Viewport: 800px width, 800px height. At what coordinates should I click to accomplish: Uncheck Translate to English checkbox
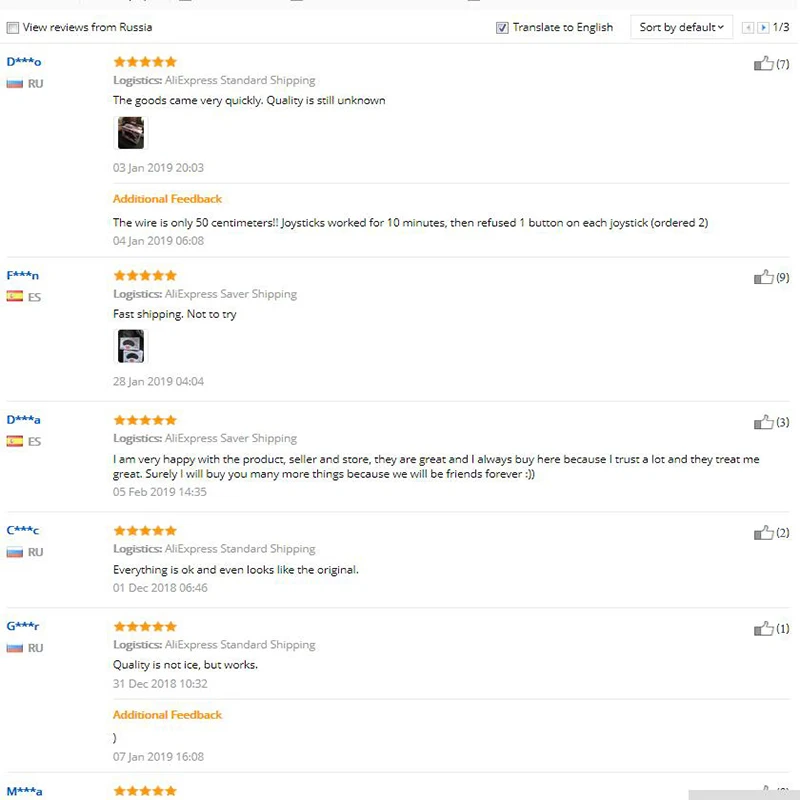[x=502, y=28]
